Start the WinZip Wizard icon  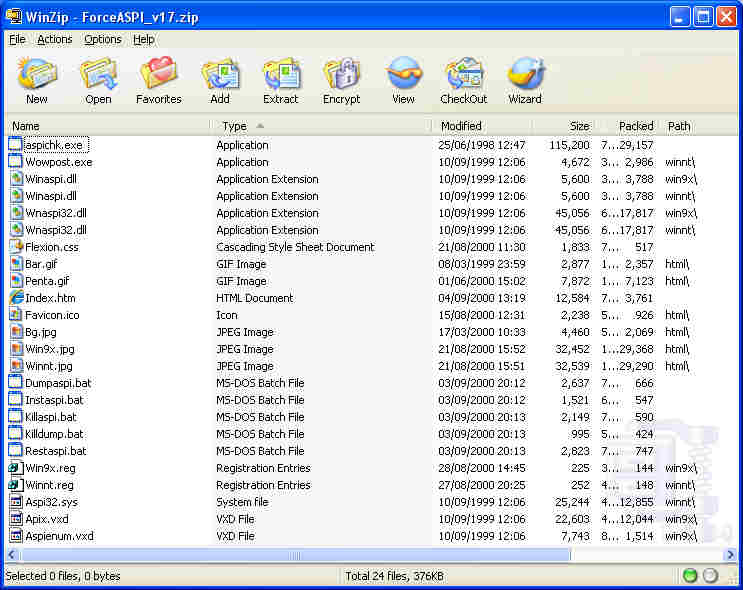pos(525,73)
